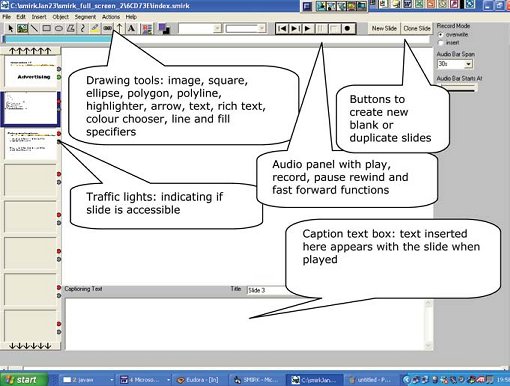Viewport: 510px width, 386px height.
Task: Open the Actions menu
Action: (x=111, y=17)
